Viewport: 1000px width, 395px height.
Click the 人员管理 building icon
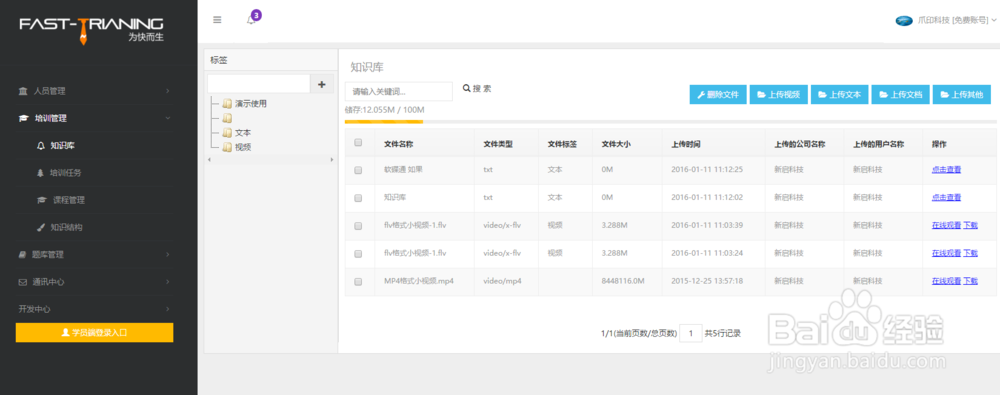23,91
